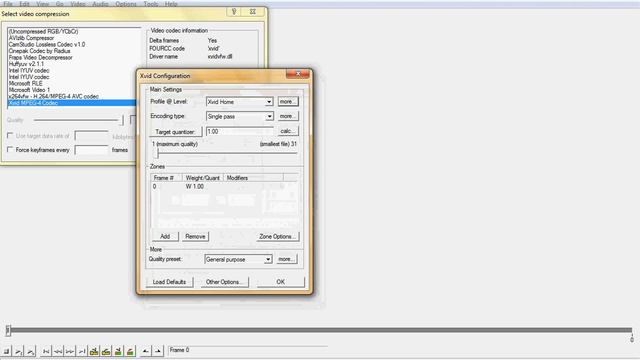The height and width of the screenshot is (360, 640).
Task: Enable 'Use target data rate of' checkbox
Action: click(x=10, y=136)
